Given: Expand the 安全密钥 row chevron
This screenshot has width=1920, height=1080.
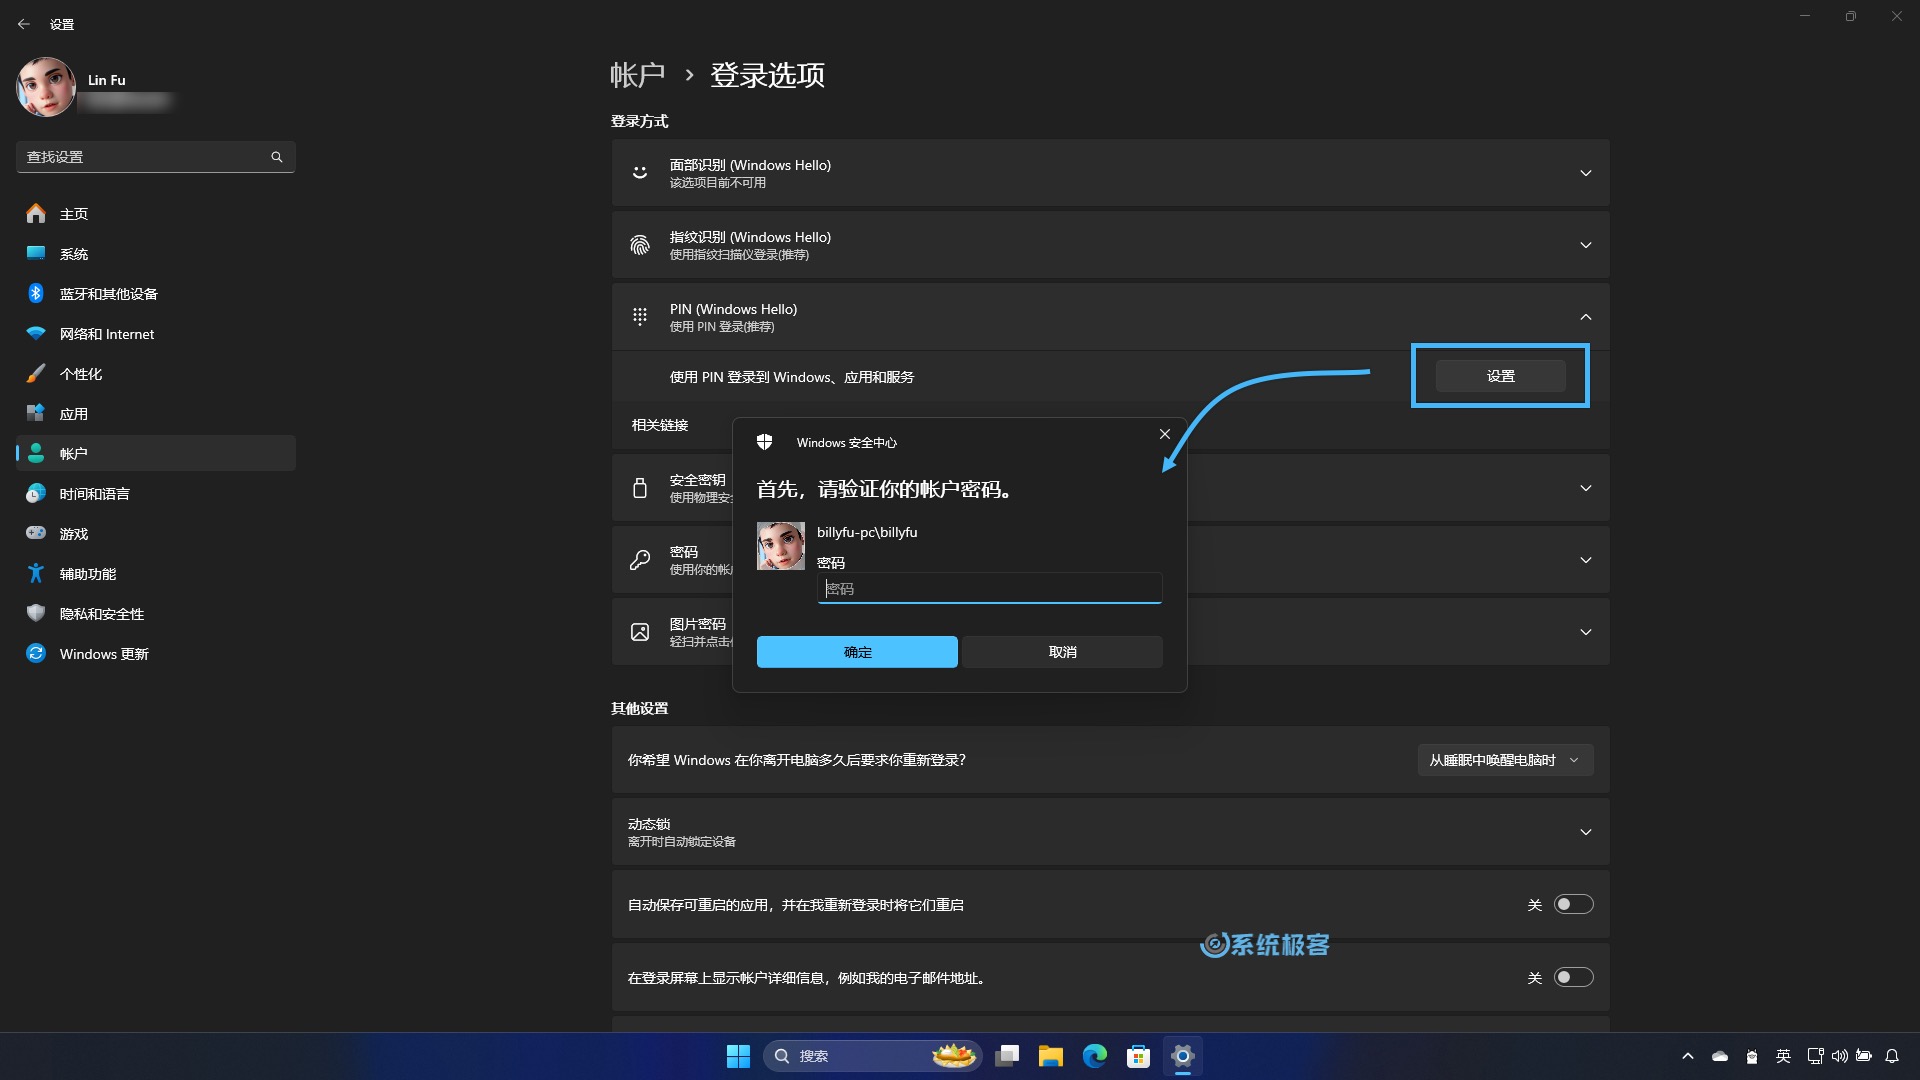Looking at the screenshot, I should (1585, 488).
